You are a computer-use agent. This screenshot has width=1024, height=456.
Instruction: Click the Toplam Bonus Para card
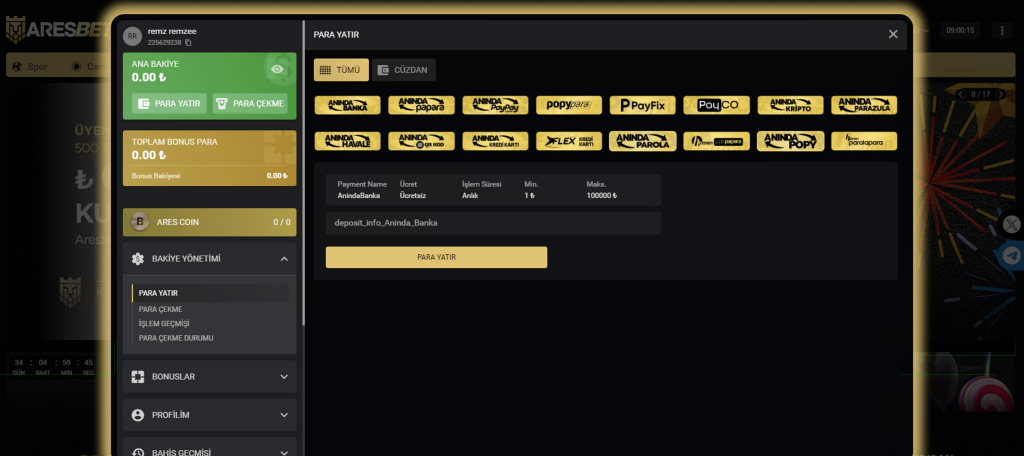pos(210,158)
